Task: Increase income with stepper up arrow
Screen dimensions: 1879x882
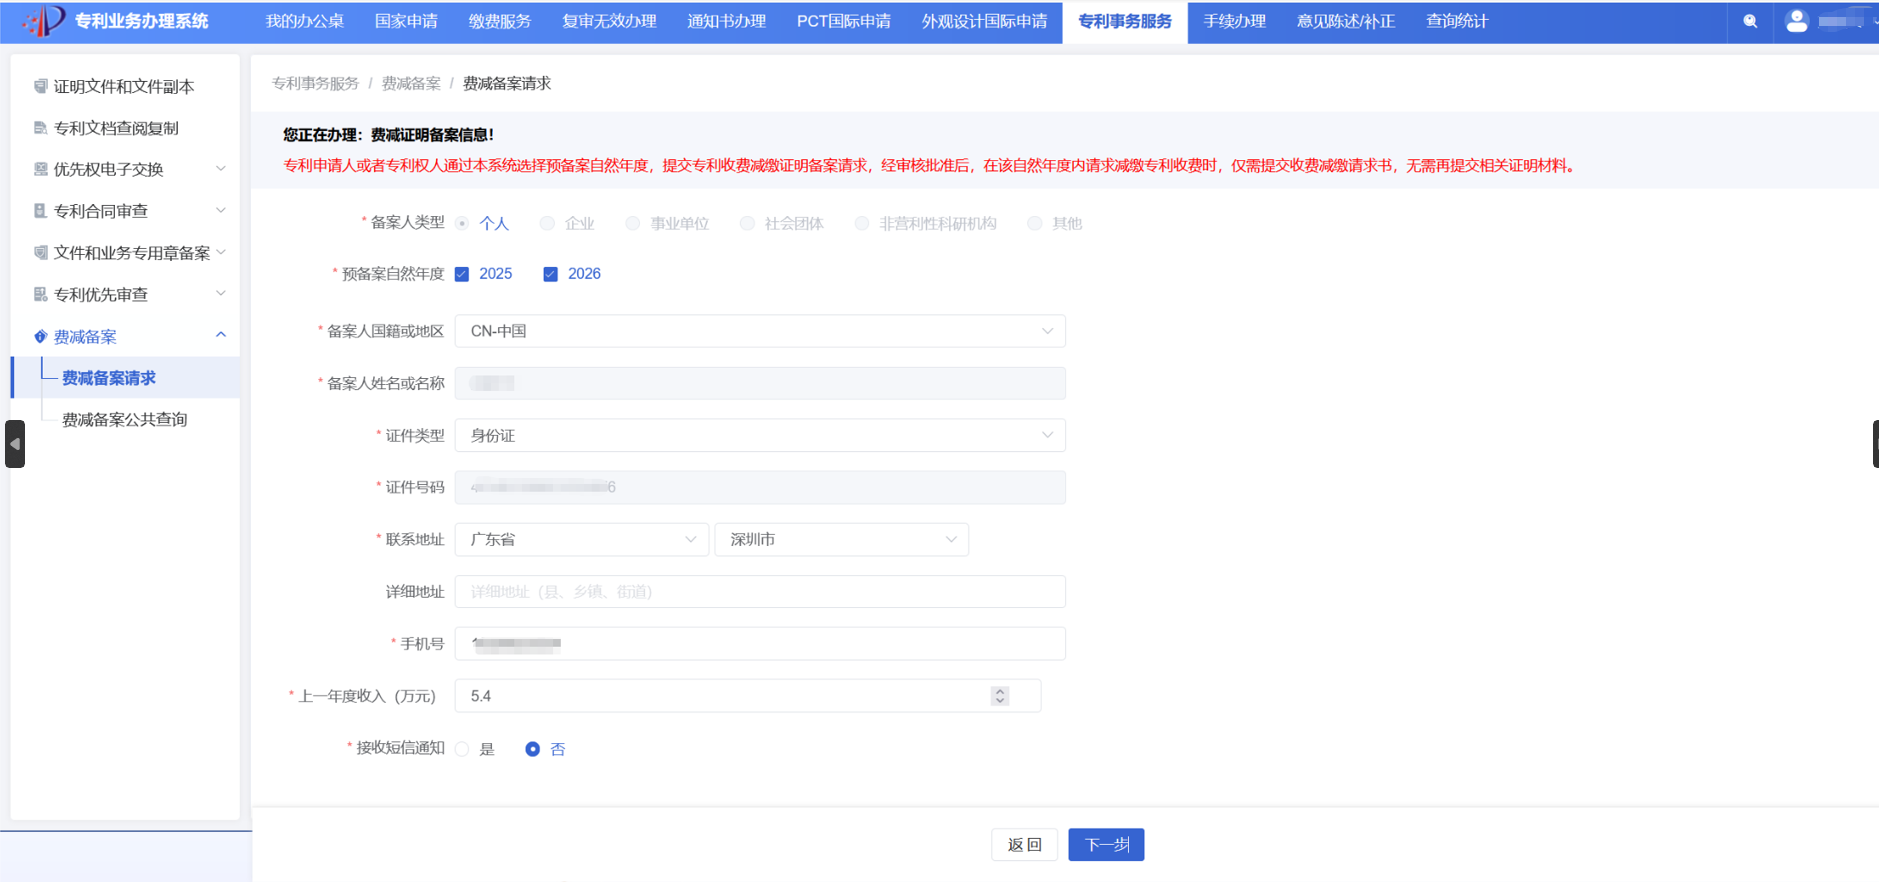Action: pyautogui.click(x=1000, y=691)
